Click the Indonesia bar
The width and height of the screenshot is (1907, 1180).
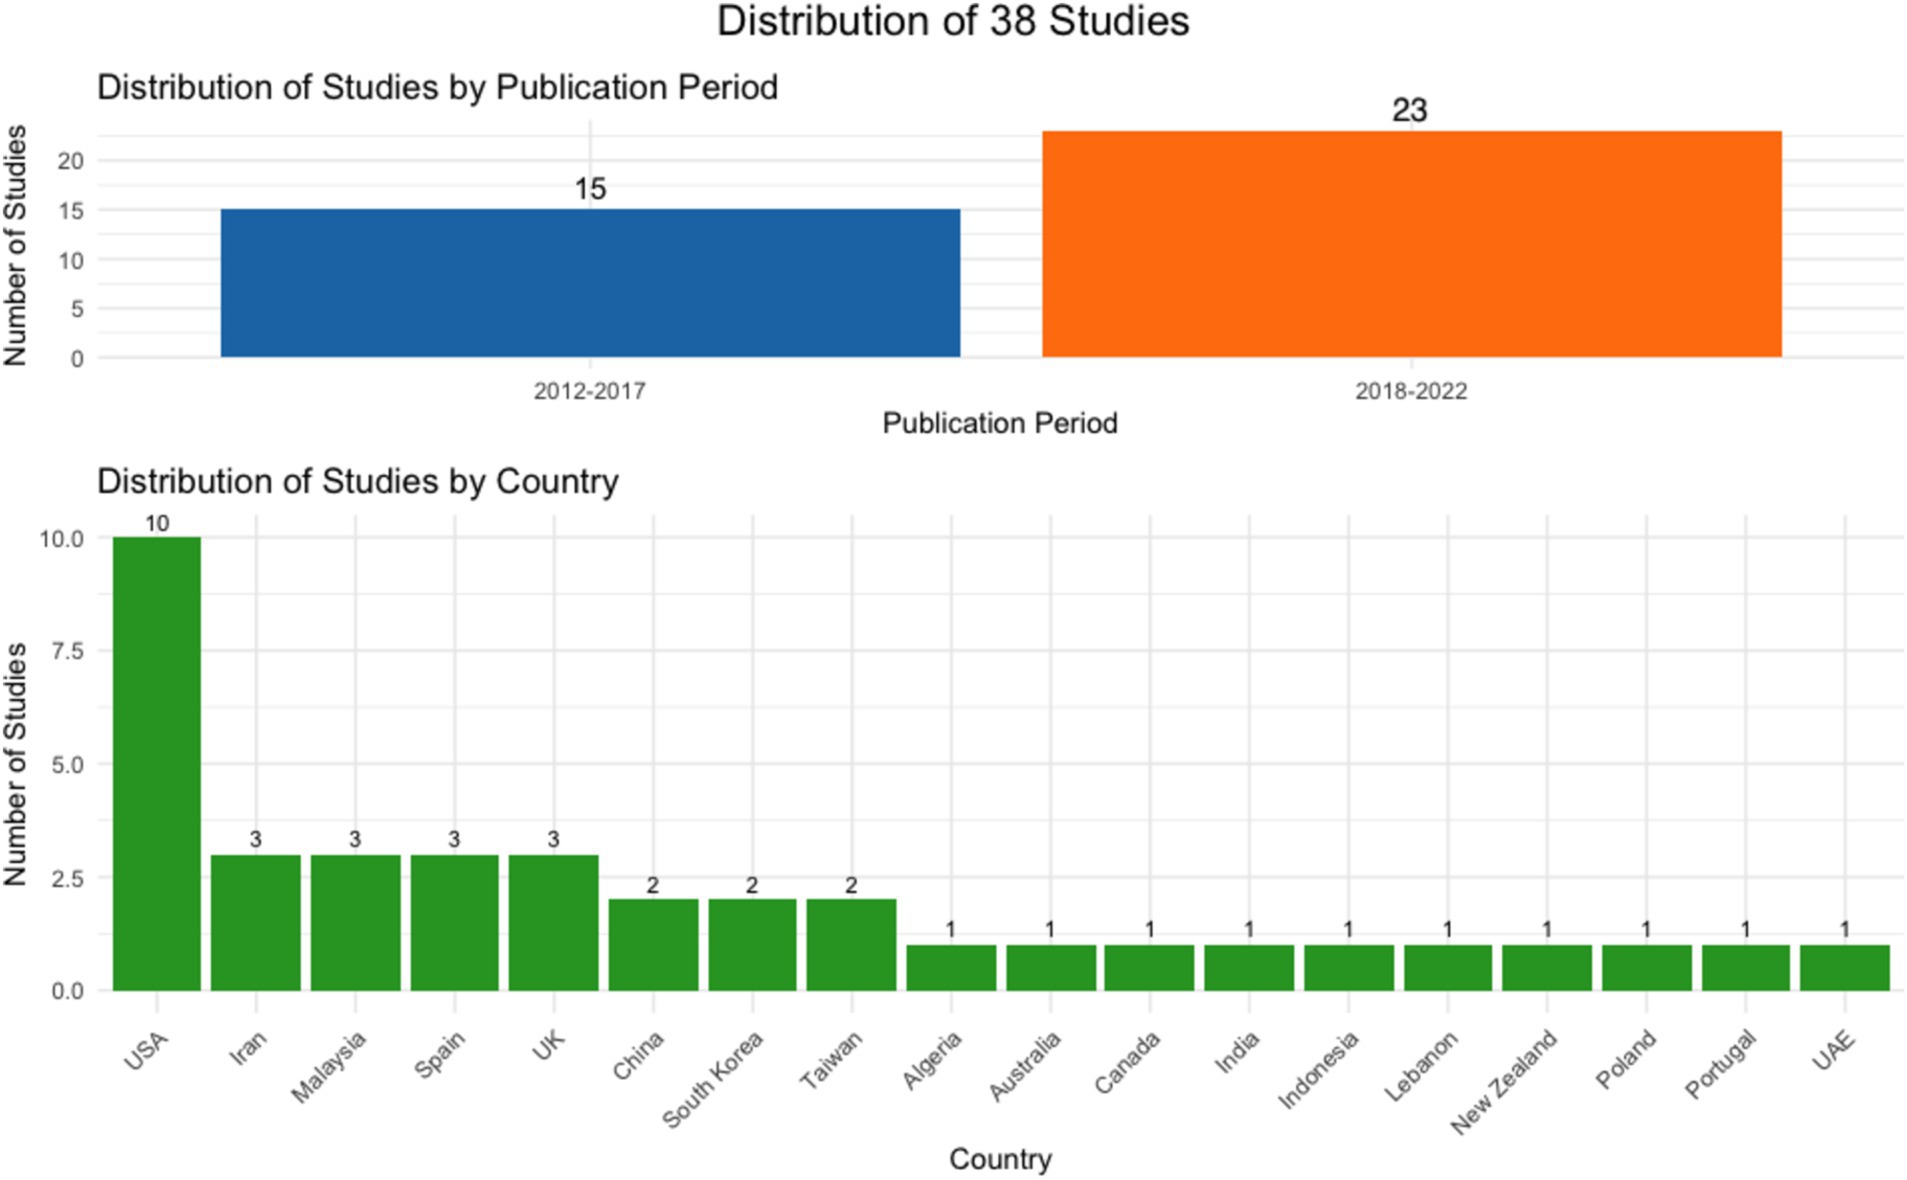tap(1348, 968)
